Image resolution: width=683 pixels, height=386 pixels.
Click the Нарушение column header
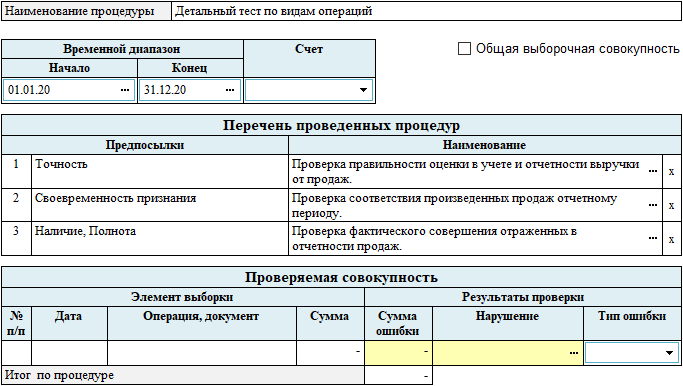(507, 323)
